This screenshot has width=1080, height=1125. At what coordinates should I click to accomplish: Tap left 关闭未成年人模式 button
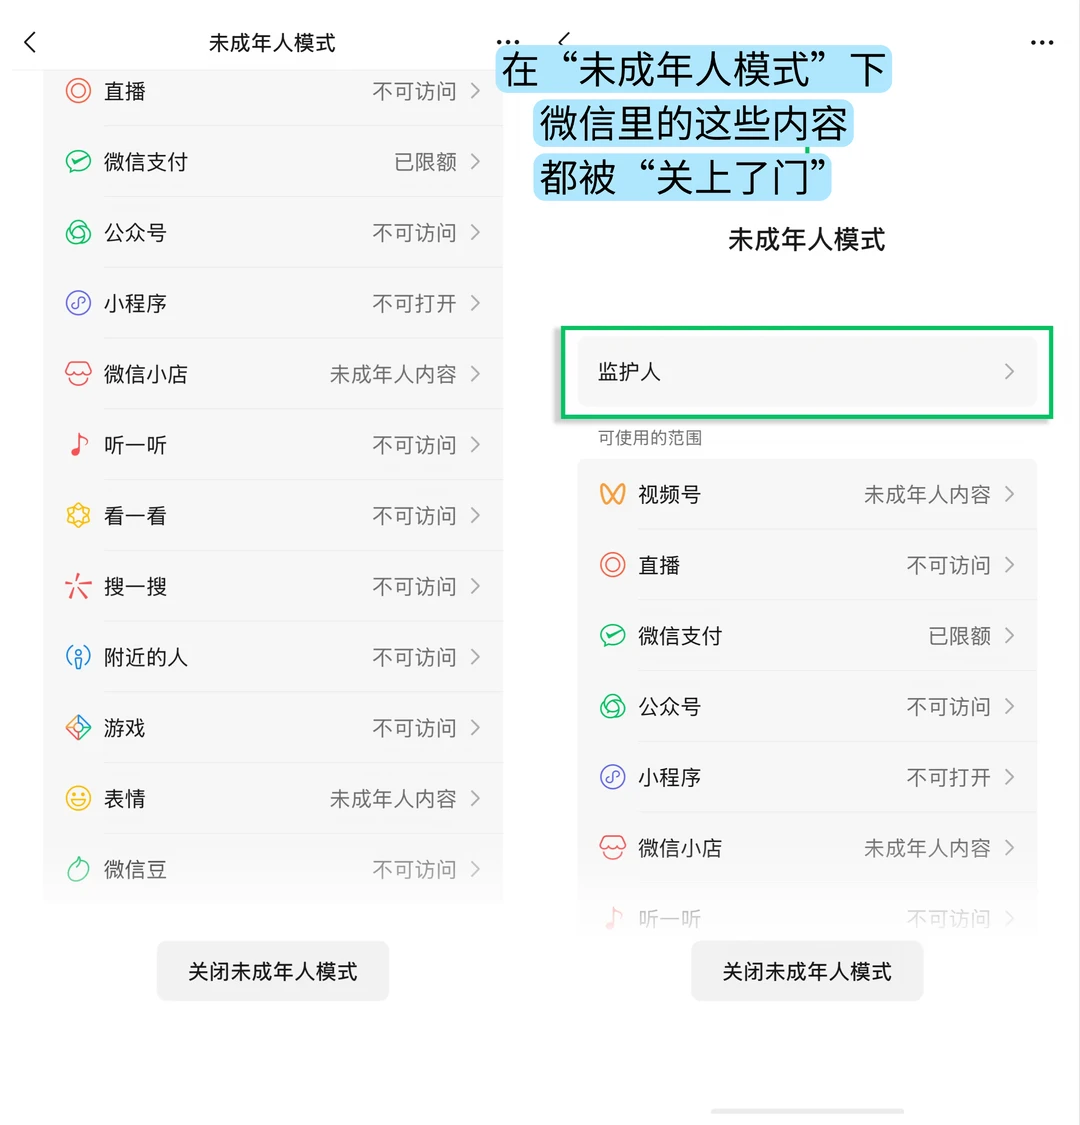click(273, 971)
